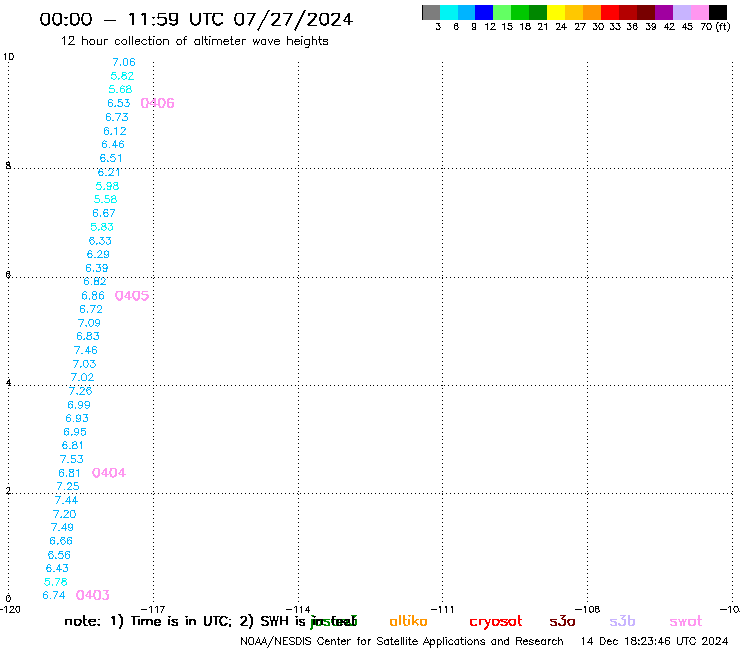Click the pink swot satellite label
The width and height of the screenshot is (740, 650).
[686, 621]
